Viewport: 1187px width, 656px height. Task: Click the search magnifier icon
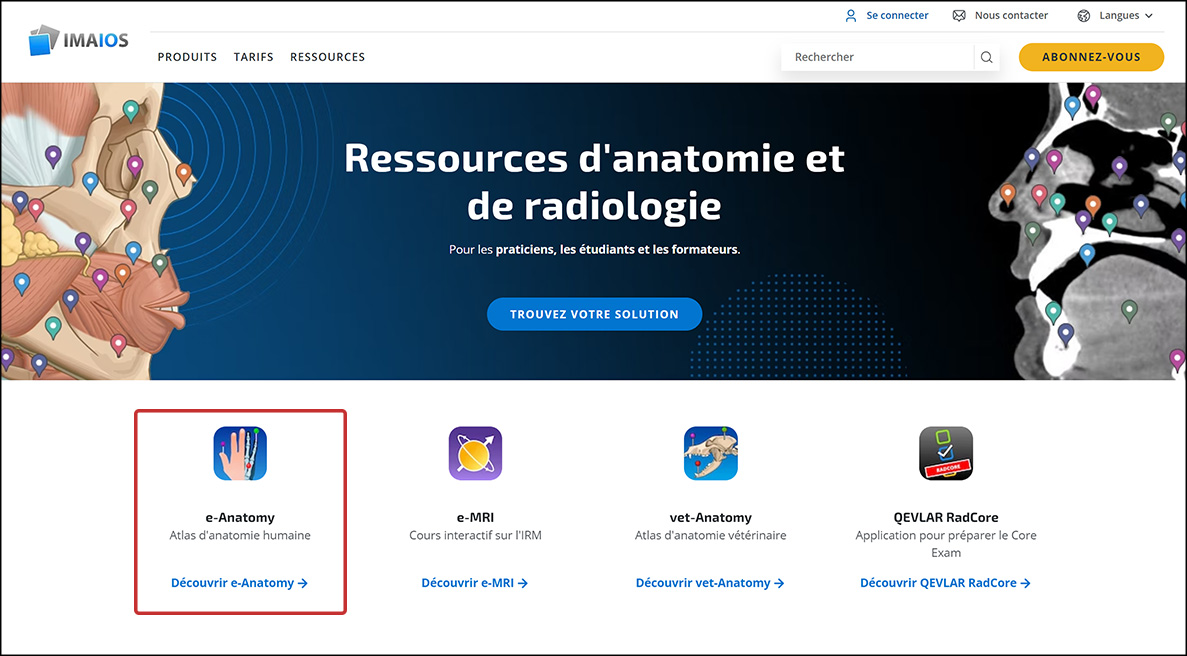point(986,57)
